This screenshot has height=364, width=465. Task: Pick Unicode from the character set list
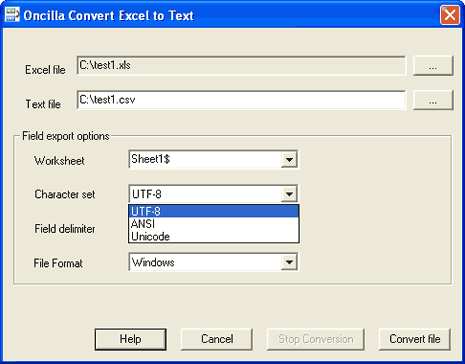click(214, 236)
